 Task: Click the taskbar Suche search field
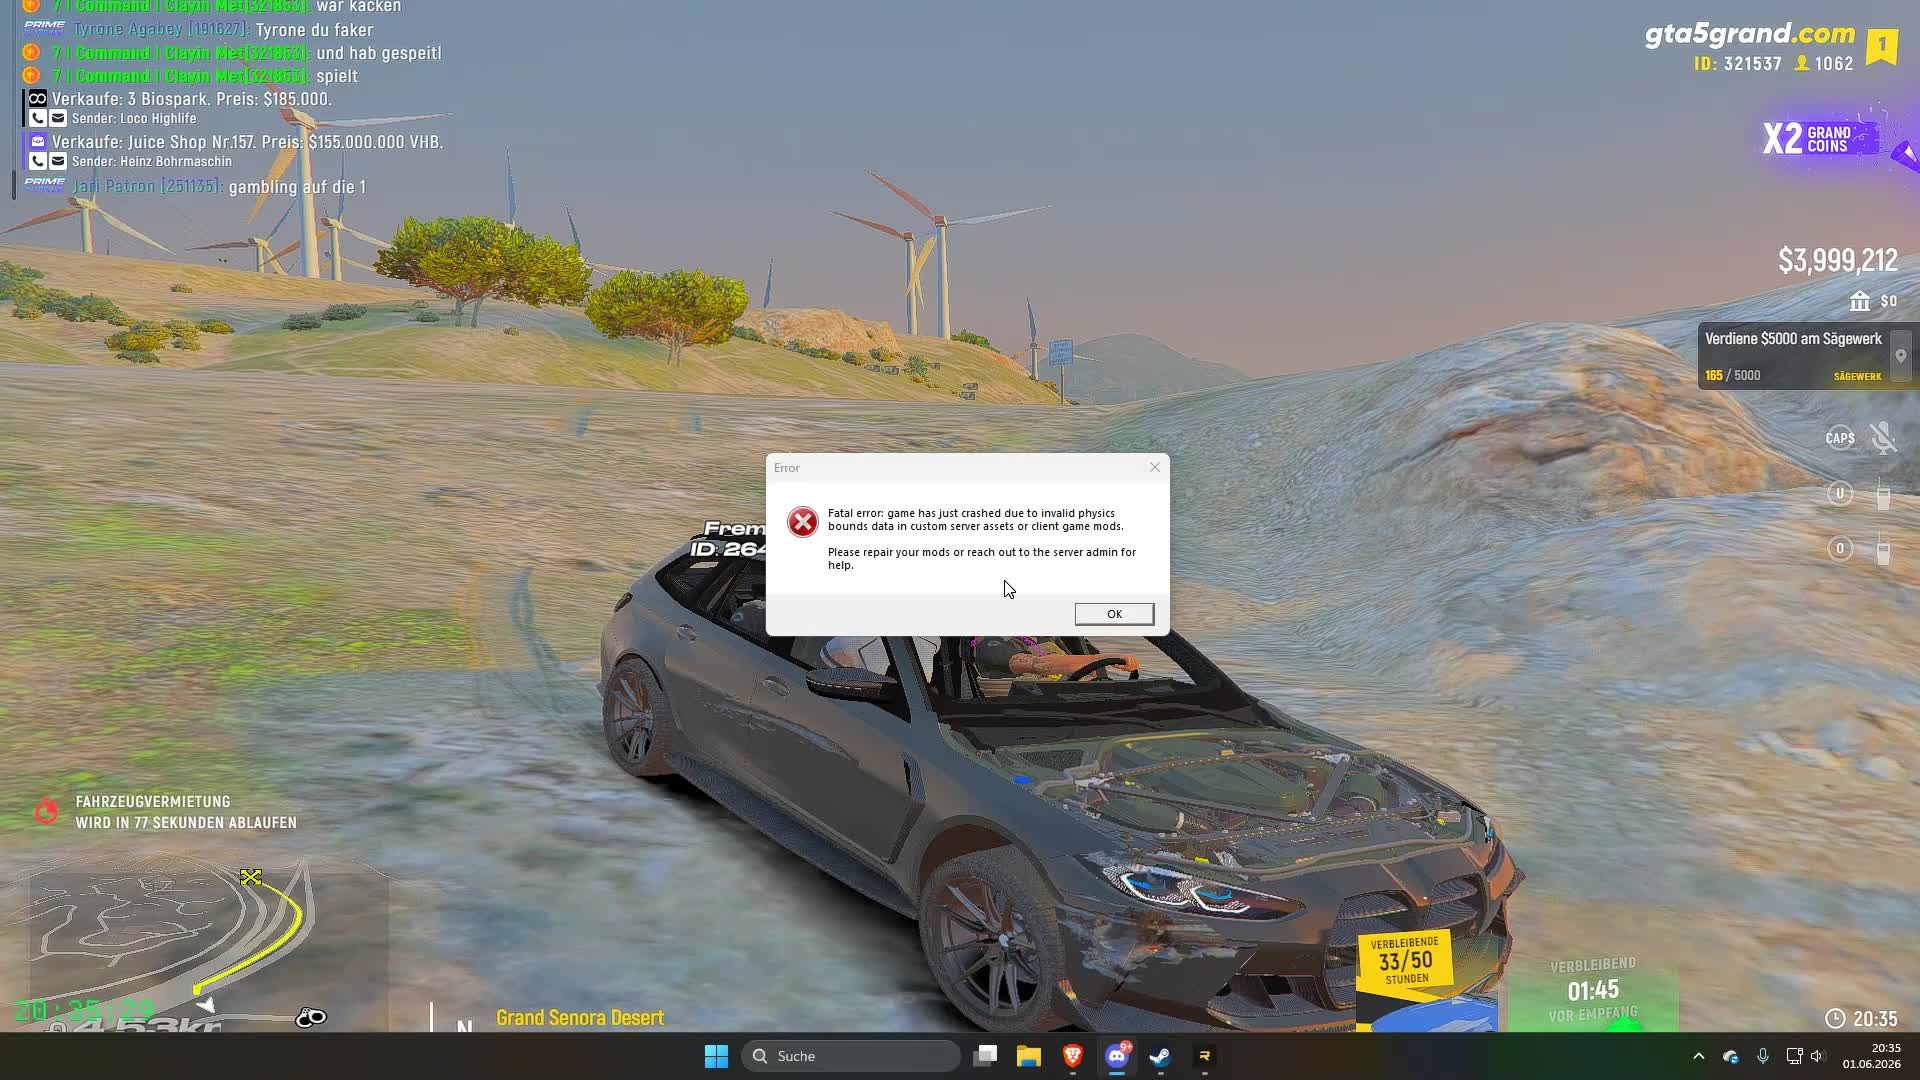click(851, 1056)
